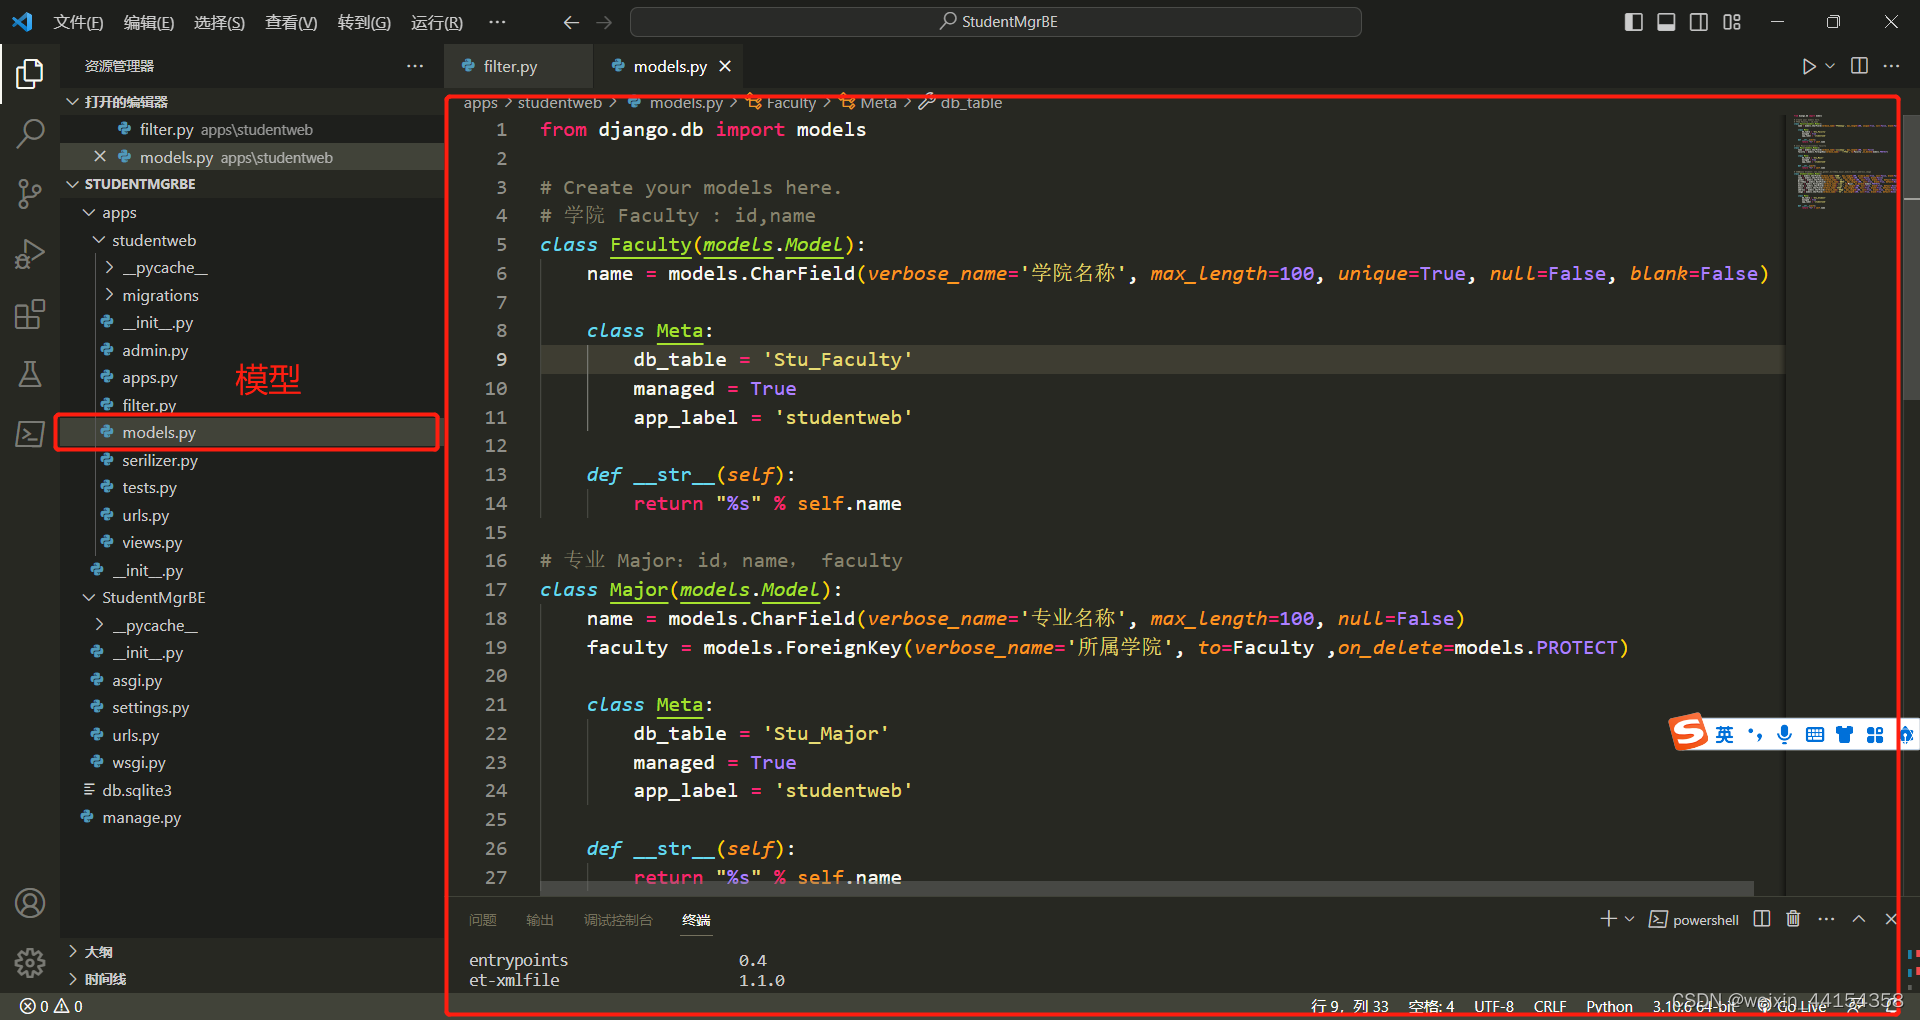The width and height of the screenshot is (1920, 1020).
Task: Toggle Sogou punctuation mode
Action: click(x=1755, y=735)
